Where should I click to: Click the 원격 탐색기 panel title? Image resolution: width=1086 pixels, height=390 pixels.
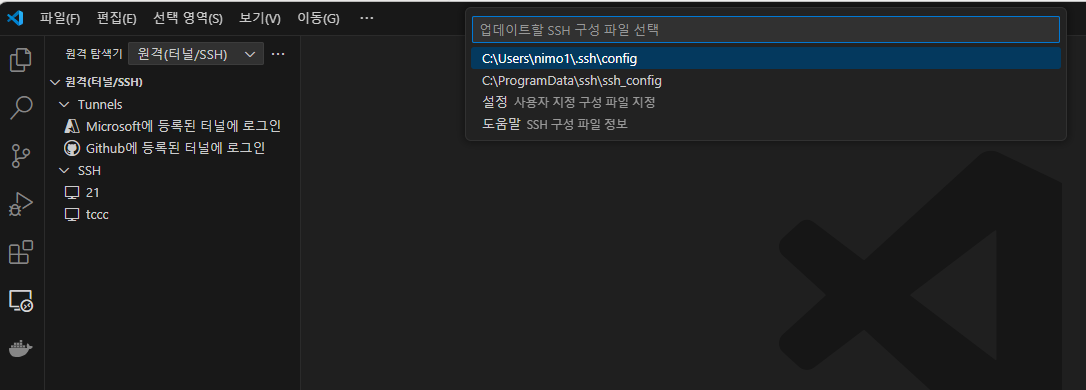[94, 54]
